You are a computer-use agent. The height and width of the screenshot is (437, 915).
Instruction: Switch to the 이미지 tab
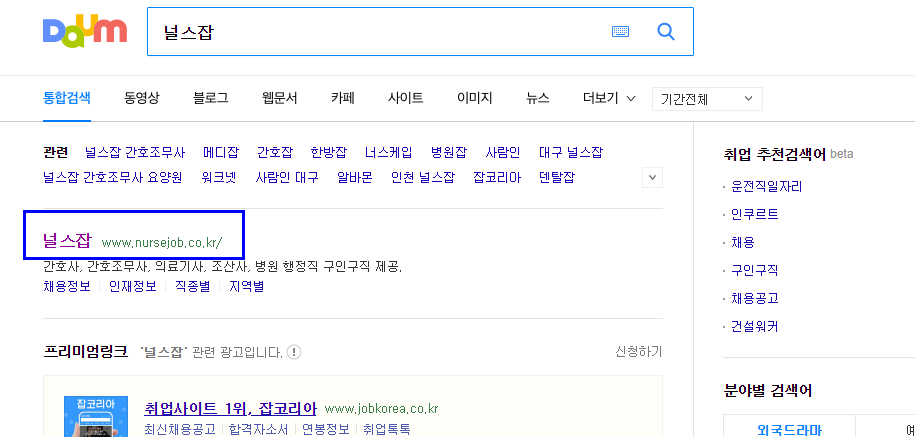click(474, 98)
